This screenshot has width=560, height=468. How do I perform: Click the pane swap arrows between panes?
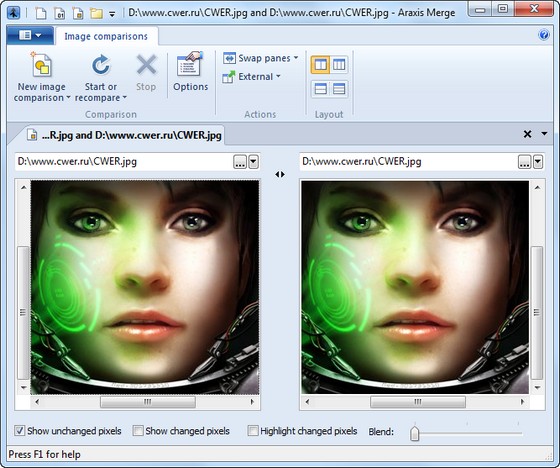tap(280, 174)
